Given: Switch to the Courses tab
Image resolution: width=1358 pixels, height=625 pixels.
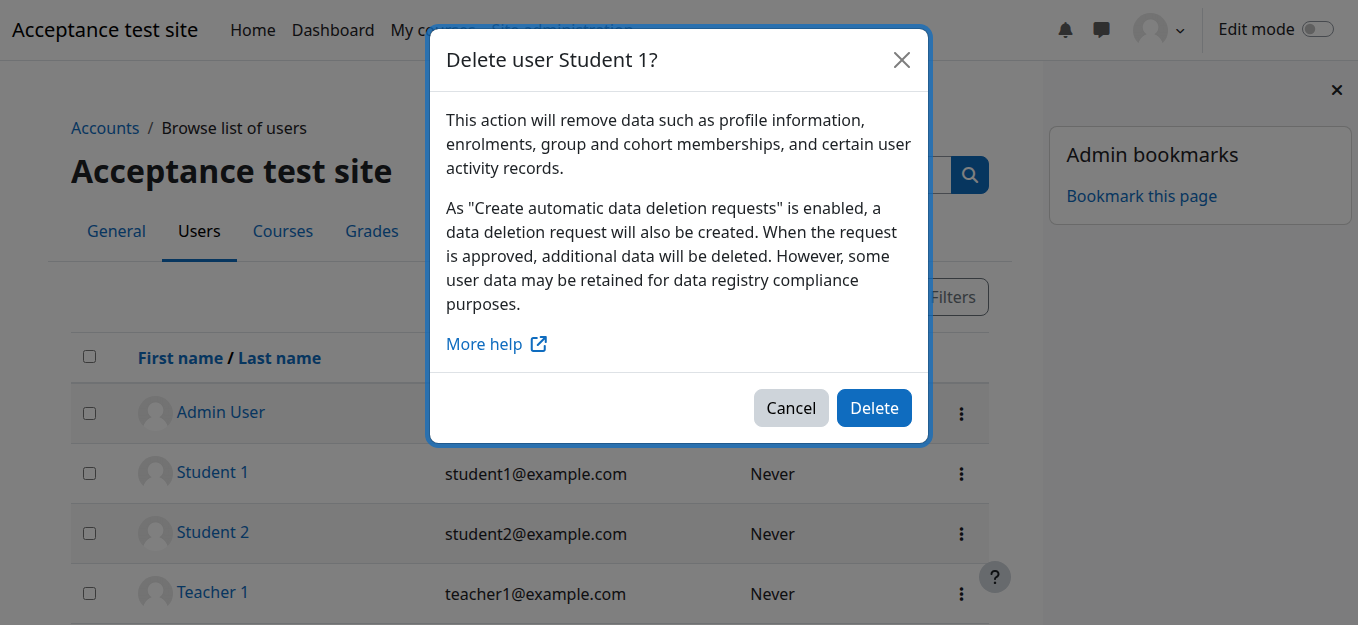Looking at the screenshot, I should point(282,231).
